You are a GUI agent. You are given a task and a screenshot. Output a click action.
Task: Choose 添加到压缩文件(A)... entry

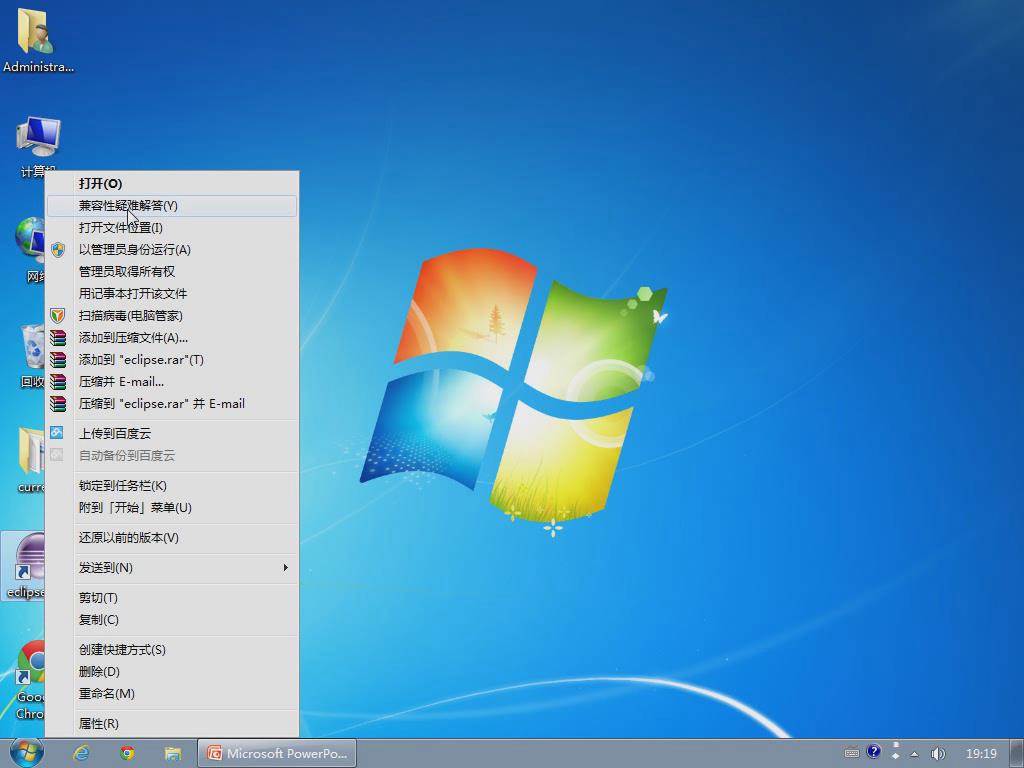click(x=172, y=338)
